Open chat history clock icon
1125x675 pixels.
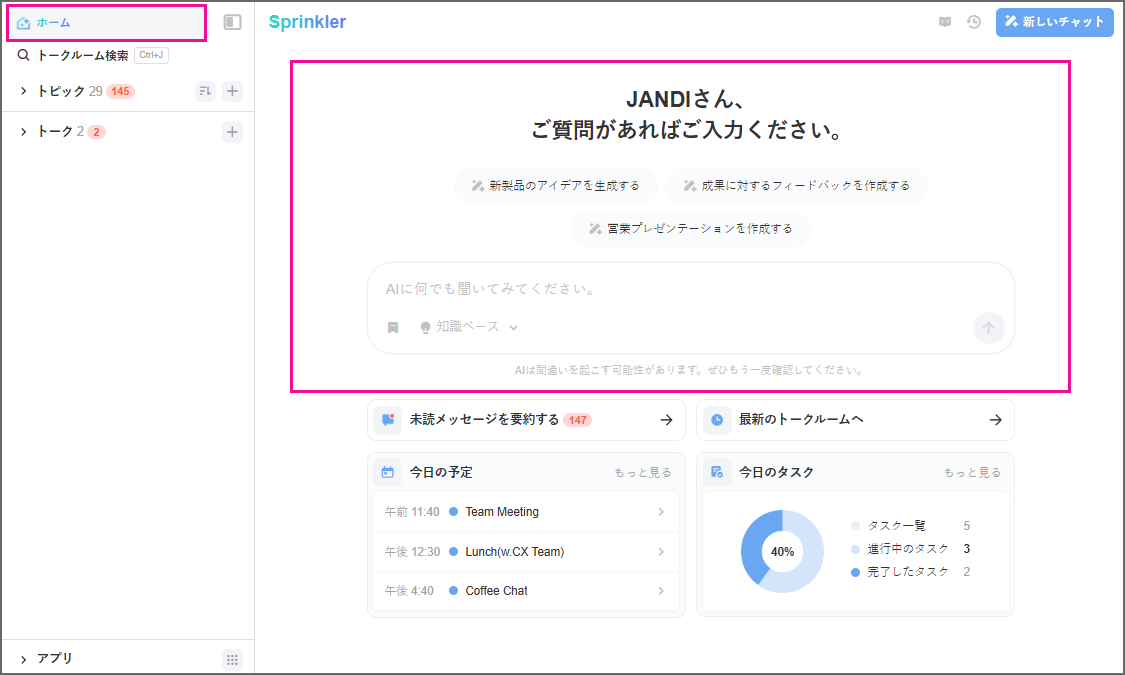point(974,22)
